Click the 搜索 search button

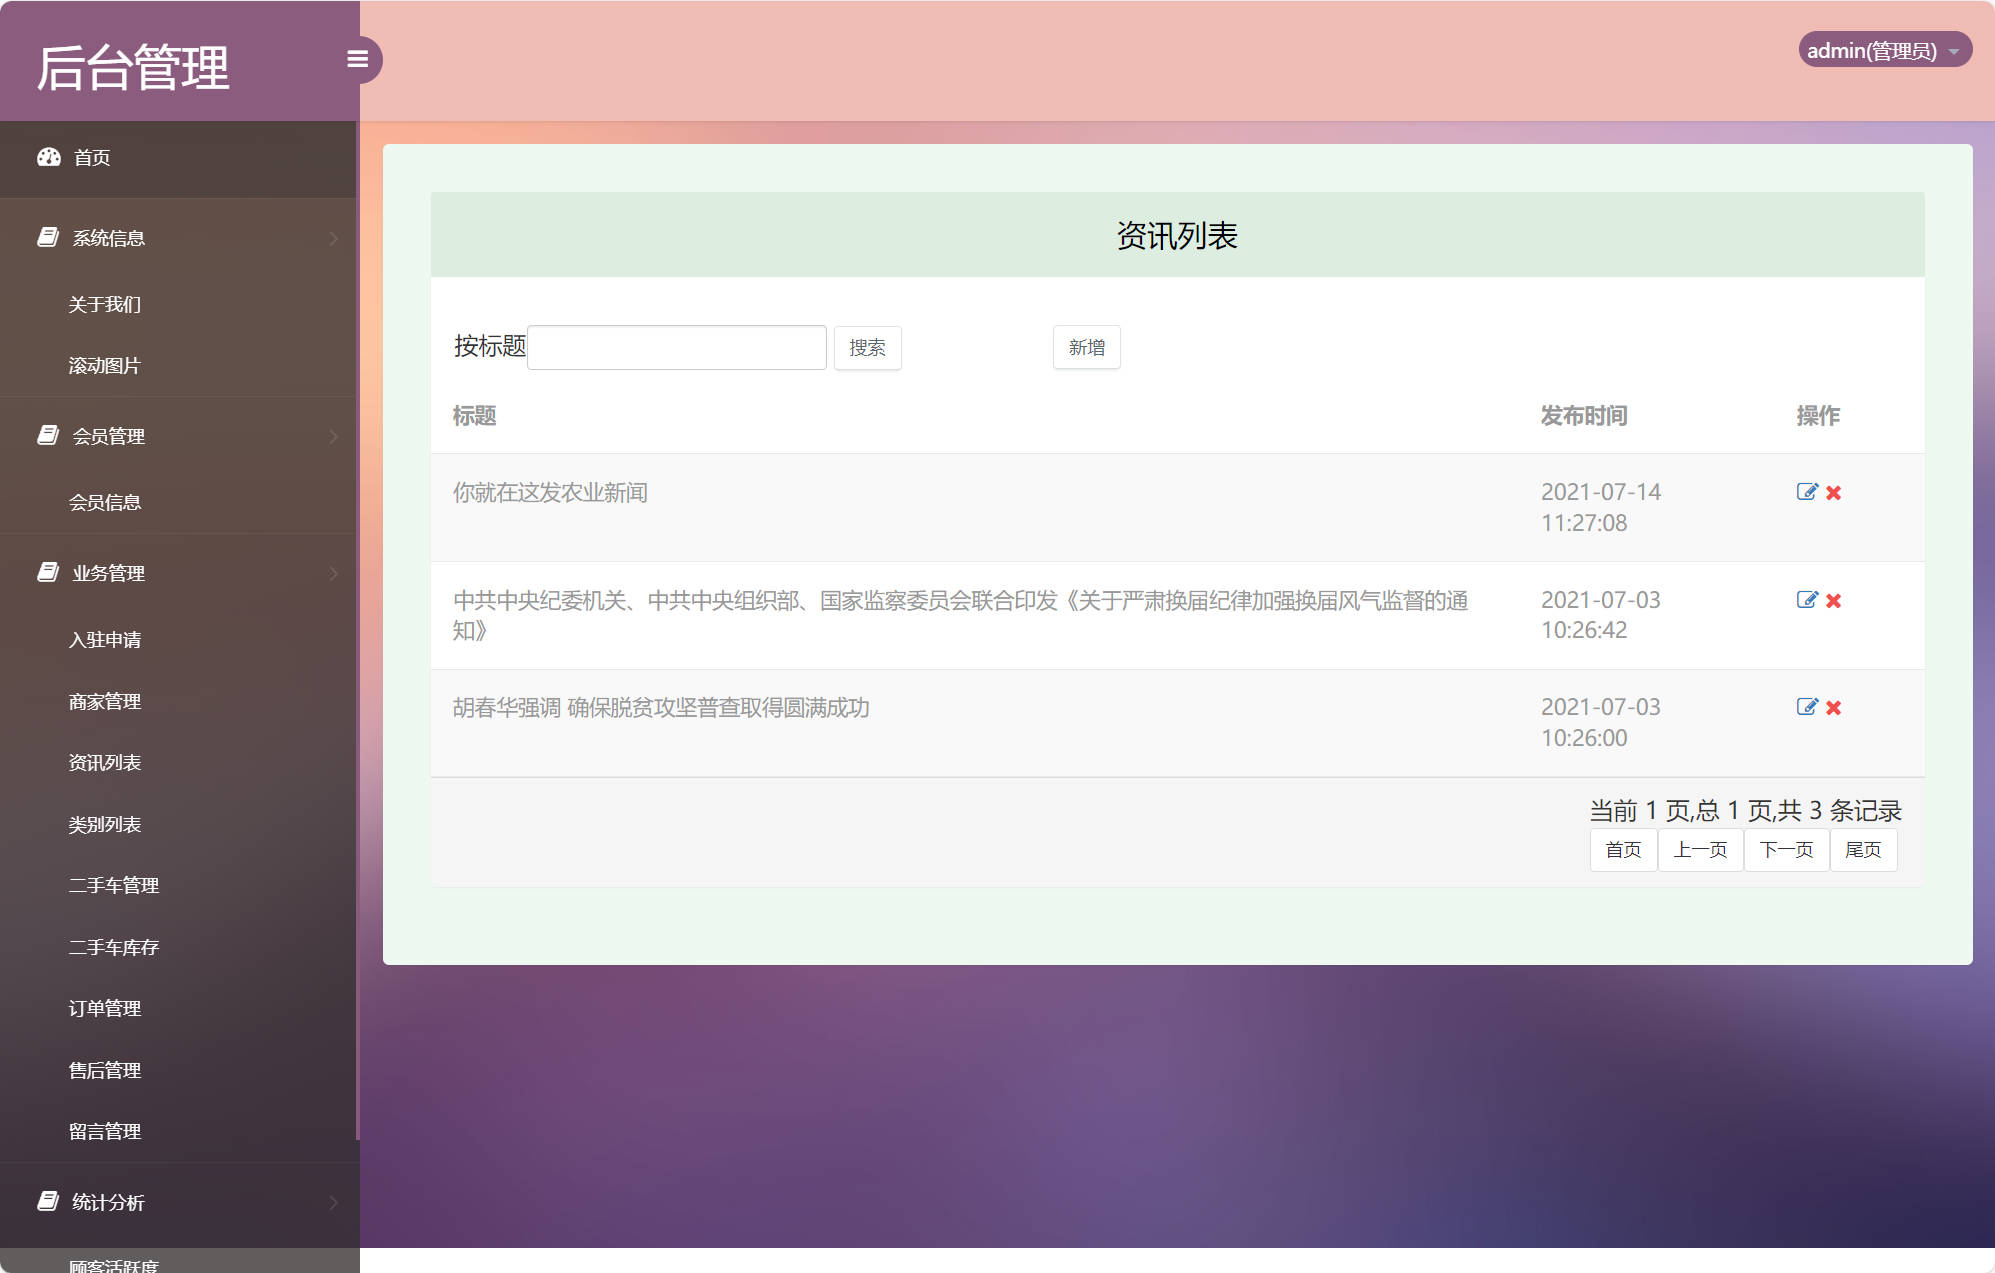[x=867, y=347]
